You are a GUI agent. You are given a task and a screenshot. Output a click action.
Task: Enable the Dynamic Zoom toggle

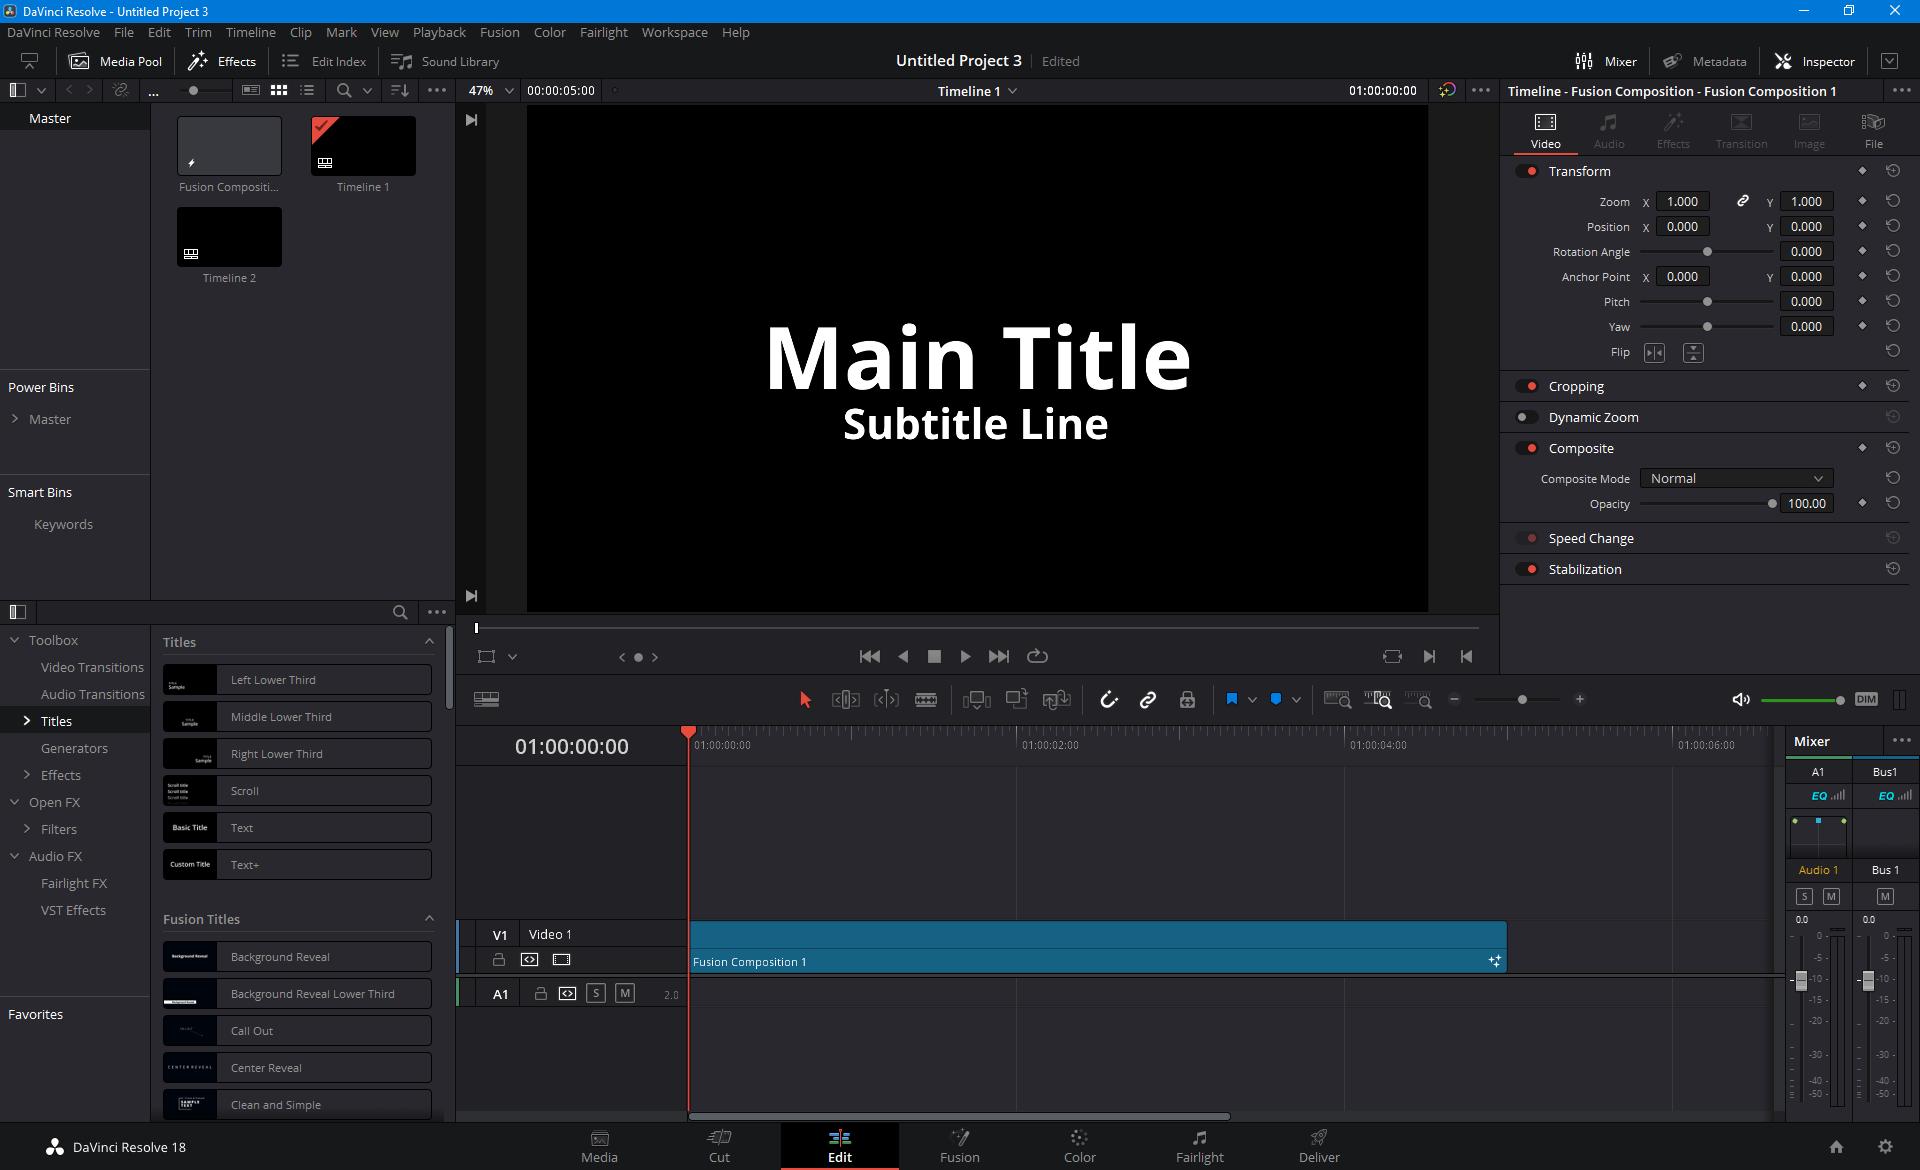1527,417
